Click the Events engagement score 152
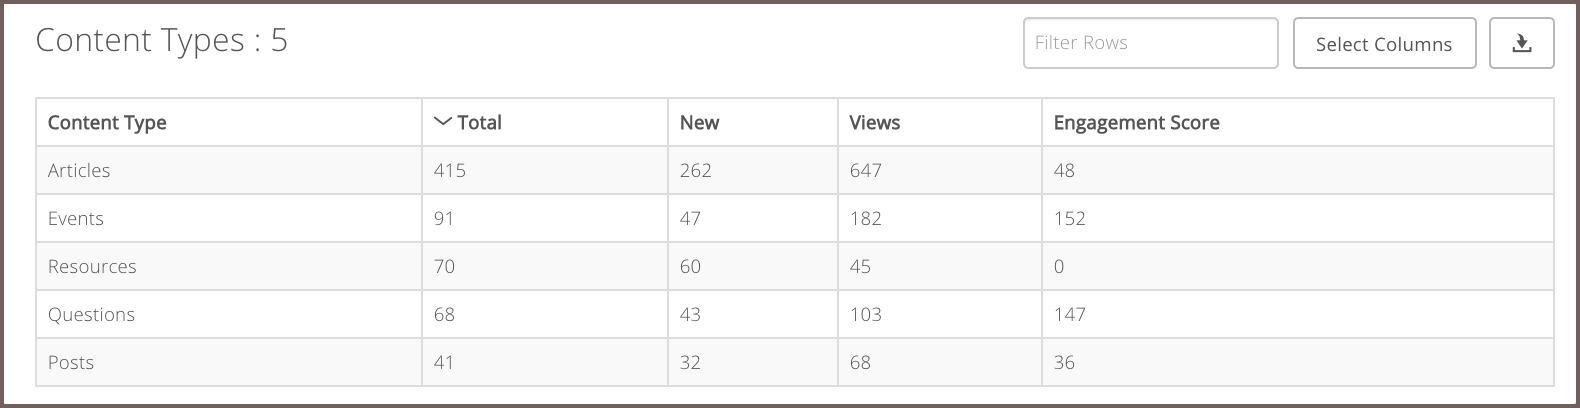The image size is (1580, 408). [1069, 218]
